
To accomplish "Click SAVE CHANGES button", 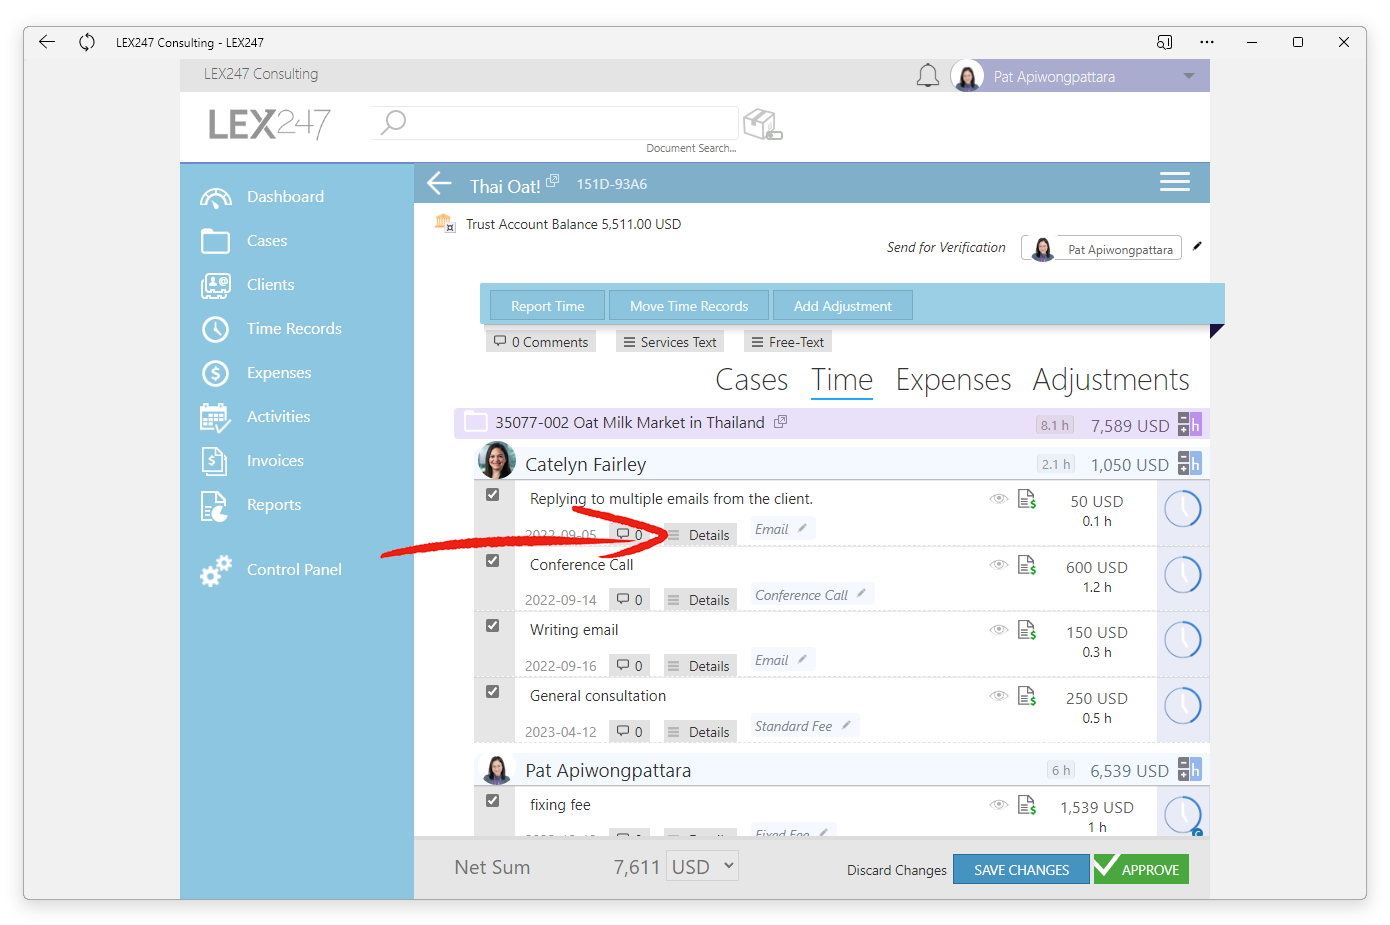I will coord(1021,870).
